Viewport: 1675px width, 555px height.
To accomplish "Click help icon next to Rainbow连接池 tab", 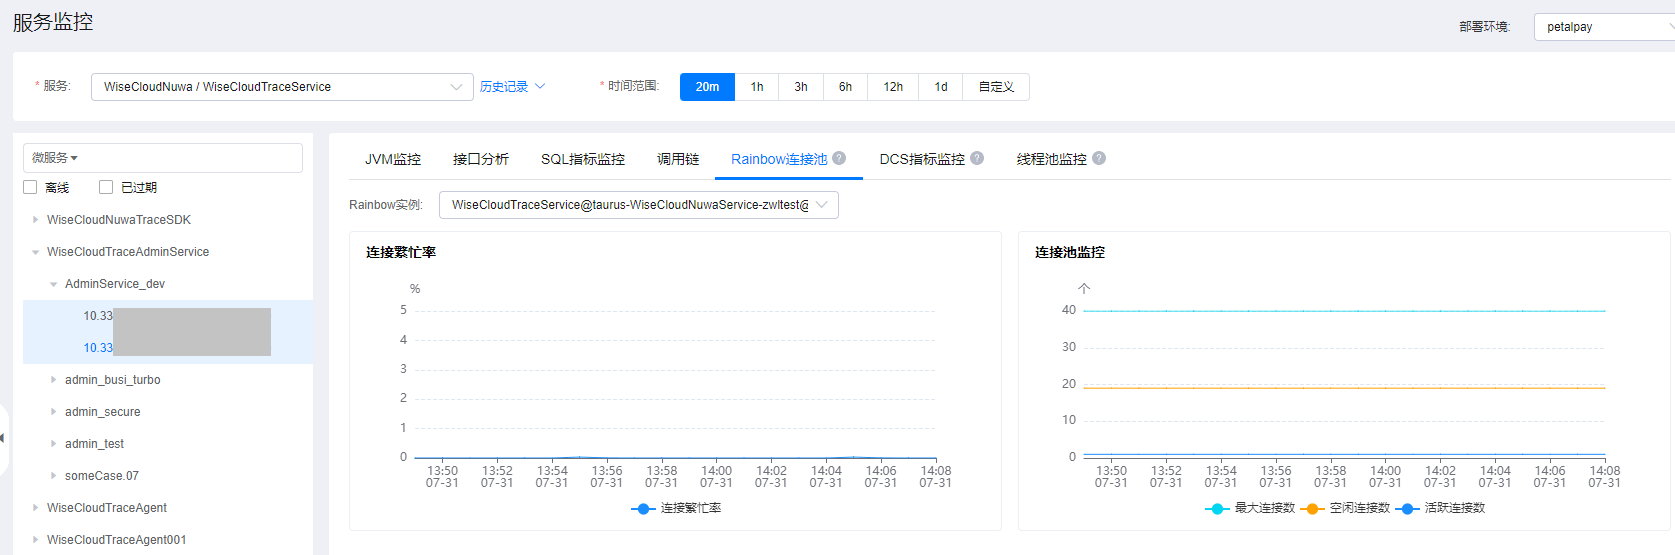I will pyautogui.click(x=839, y=158).
